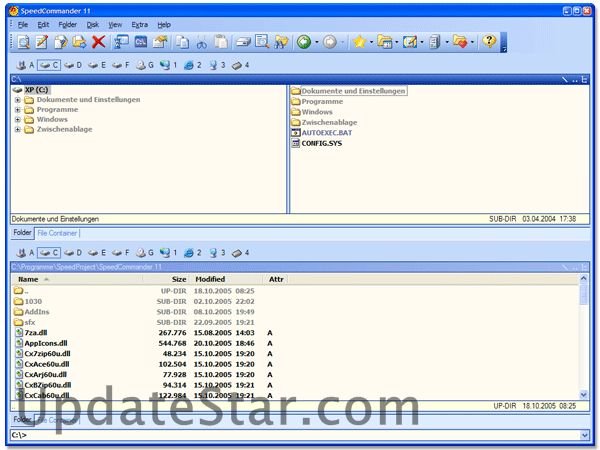Select the AUTOEXEC.BAT file
Viewport: 600px width, 450px height.
click(x=322, y=133)
